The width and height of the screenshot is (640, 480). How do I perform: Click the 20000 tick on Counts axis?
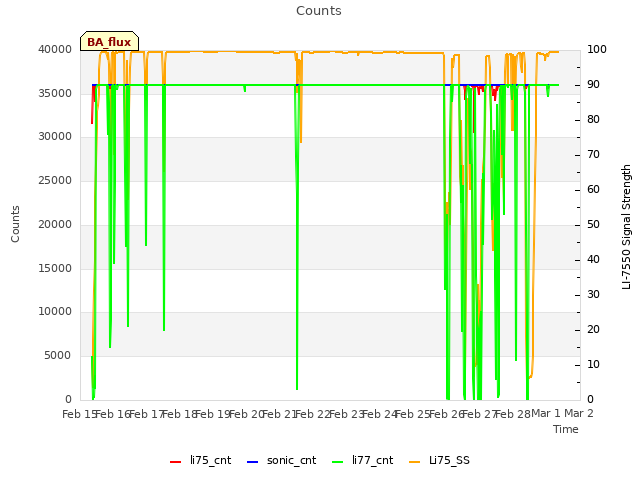pyautogui.click(x=55, y=224)
